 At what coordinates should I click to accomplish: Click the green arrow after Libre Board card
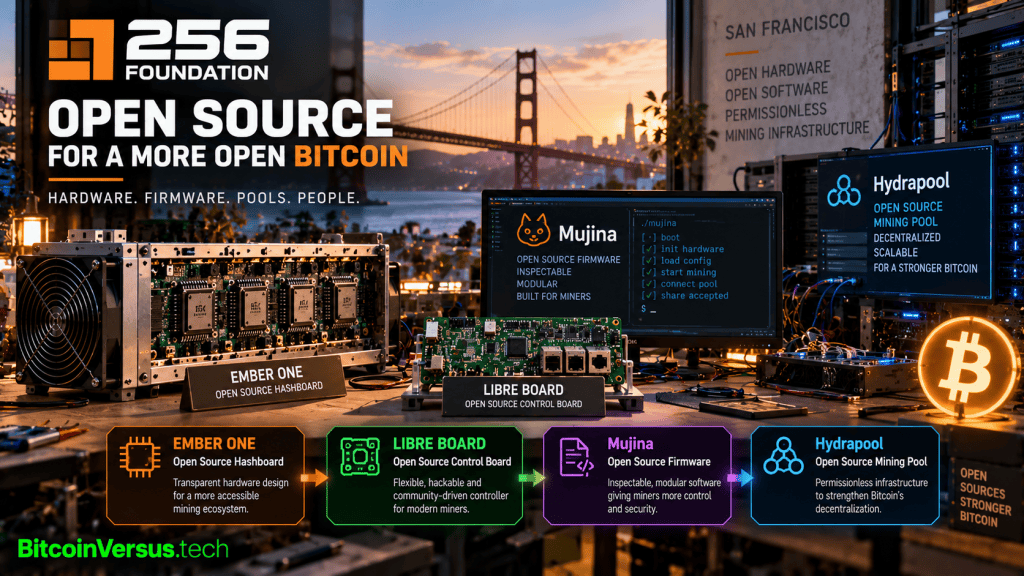pos(532,478)
